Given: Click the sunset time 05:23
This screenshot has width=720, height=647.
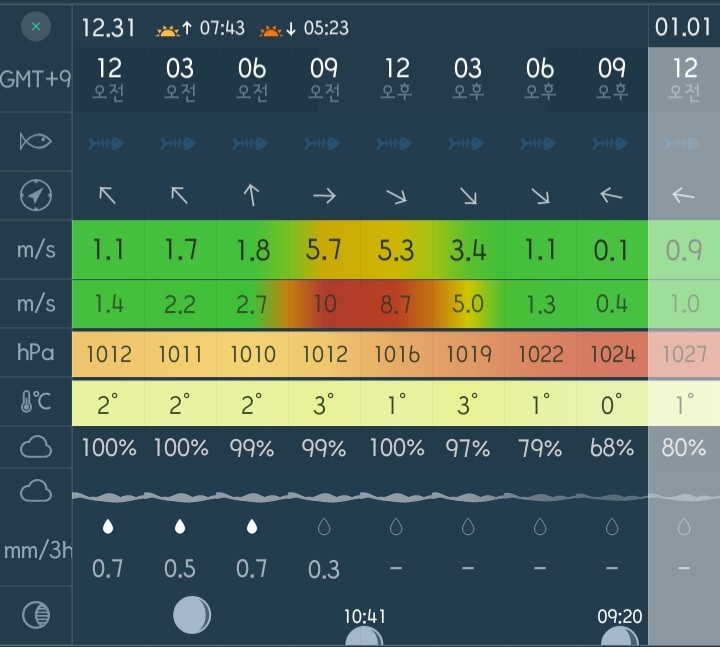Looking at the screenshot, I should [326, 28].
